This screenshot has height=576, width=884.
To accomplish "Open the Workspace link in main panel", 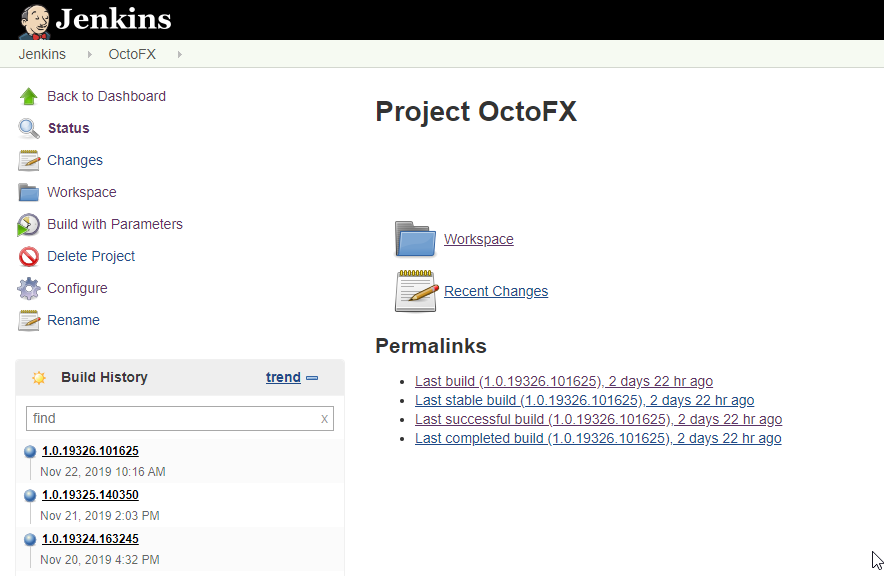I will coord(479,239).
